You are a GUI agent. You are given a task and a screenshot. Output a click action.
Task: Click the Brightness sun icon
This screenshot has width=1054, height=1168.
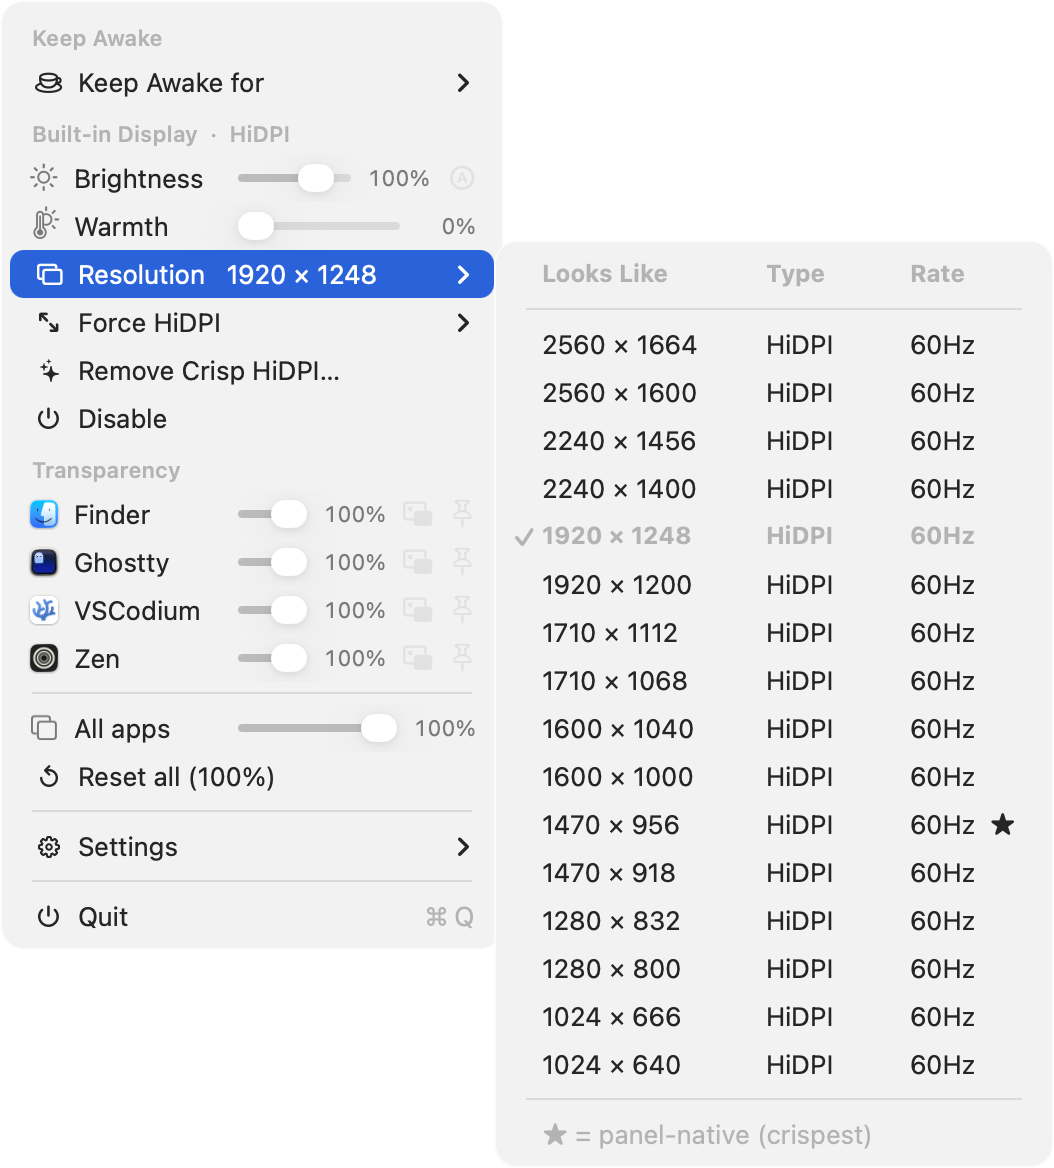click(44, 178)
